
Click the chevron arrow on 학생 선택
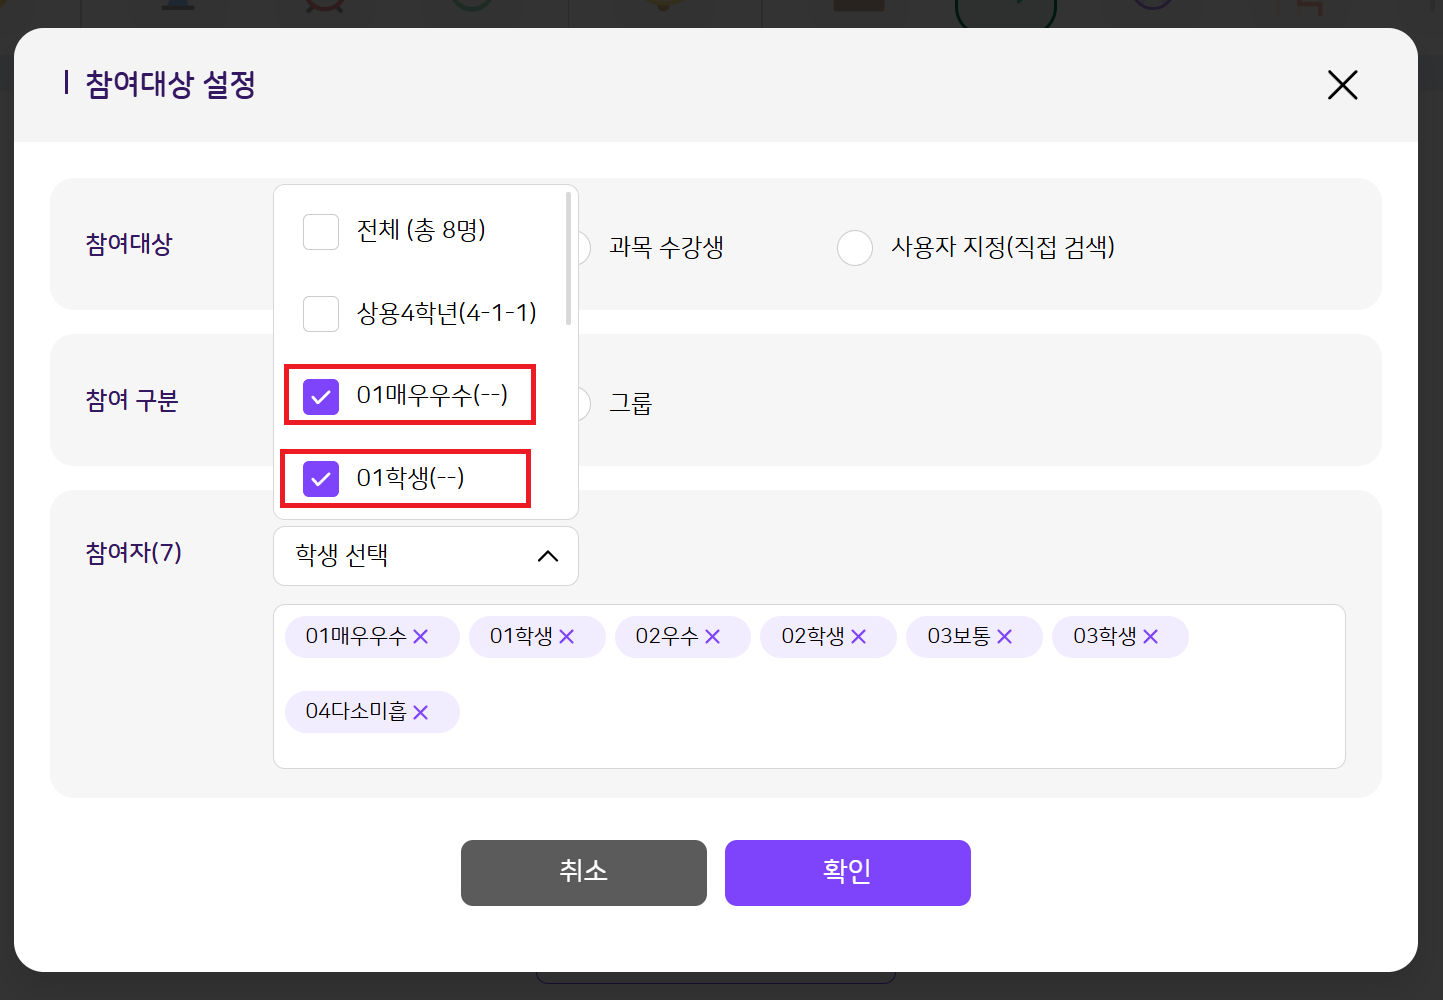(548, 556)
